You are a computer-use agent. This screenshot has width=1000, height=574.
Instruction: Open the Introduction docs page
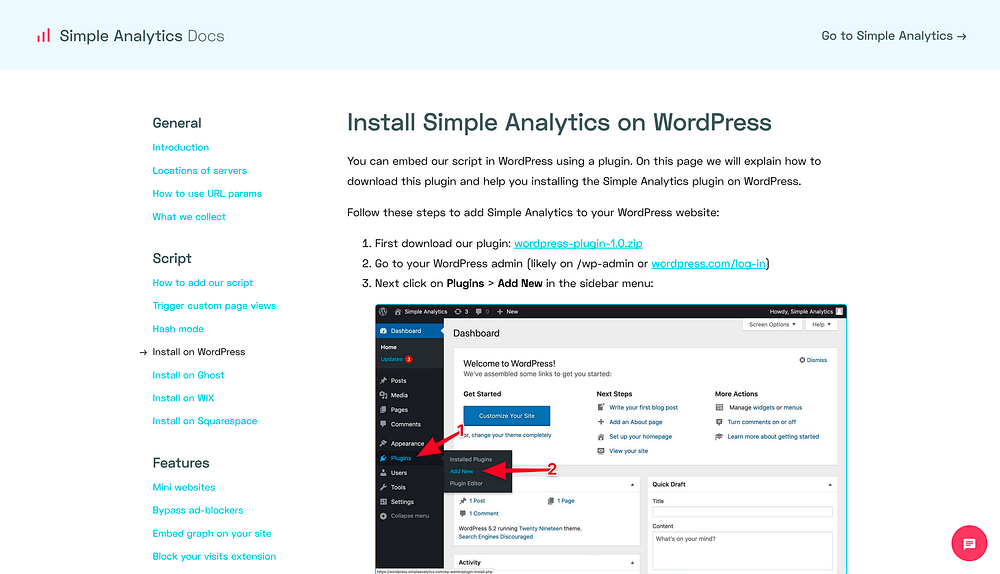[180, 147]
